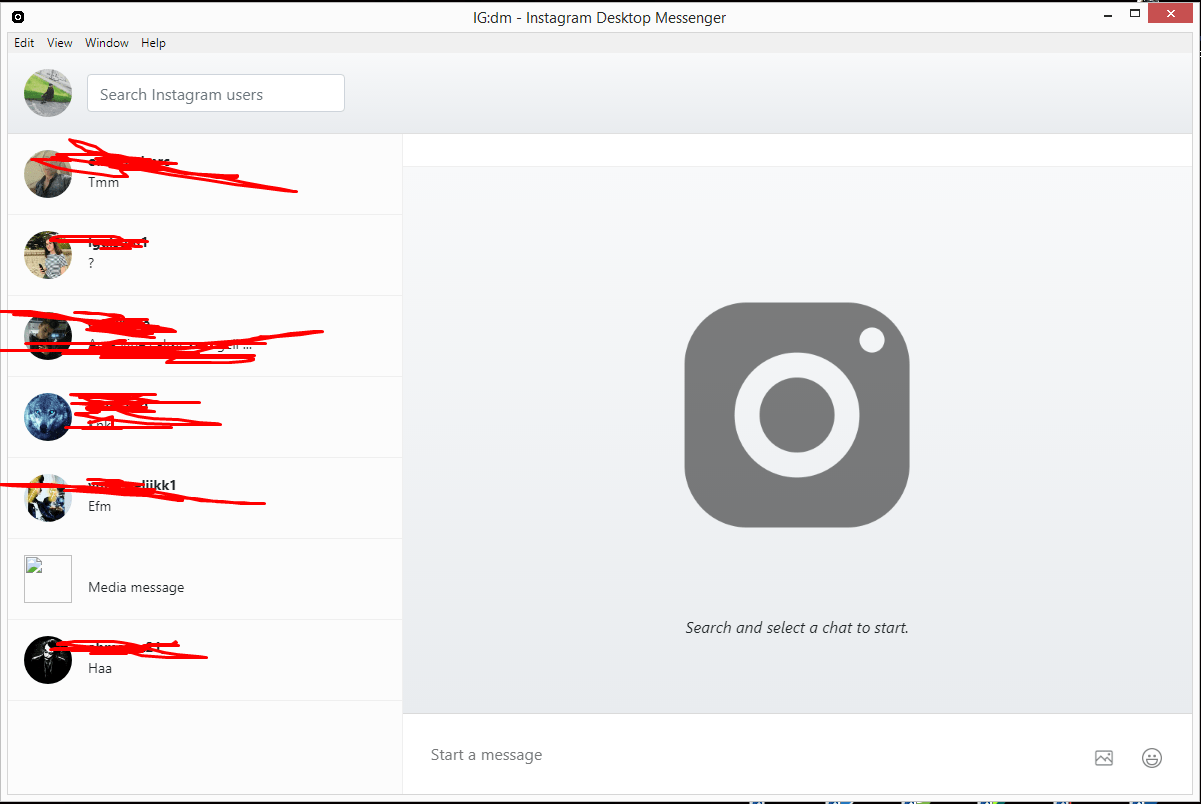
Task: Open the image upload icon
Action: point(1104,758)
